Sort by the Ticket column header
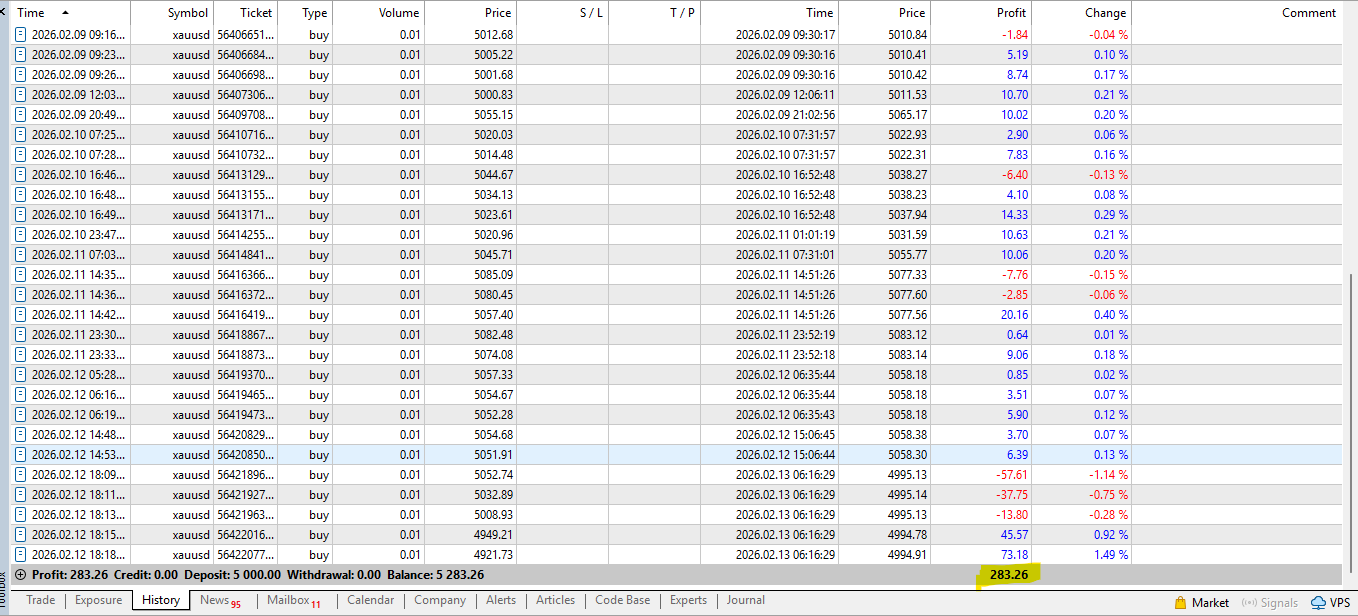Image resolution: width=1358 pixels, height=616 pixels. [x=244, y=13]
